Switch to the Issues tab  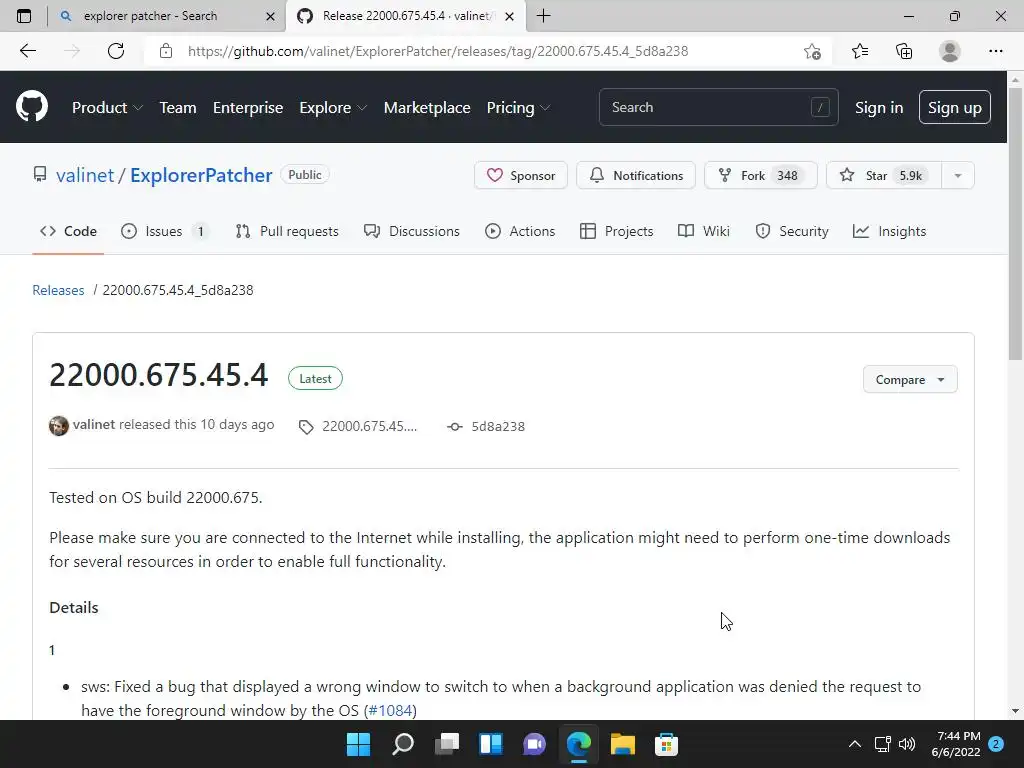click(165, 231)
